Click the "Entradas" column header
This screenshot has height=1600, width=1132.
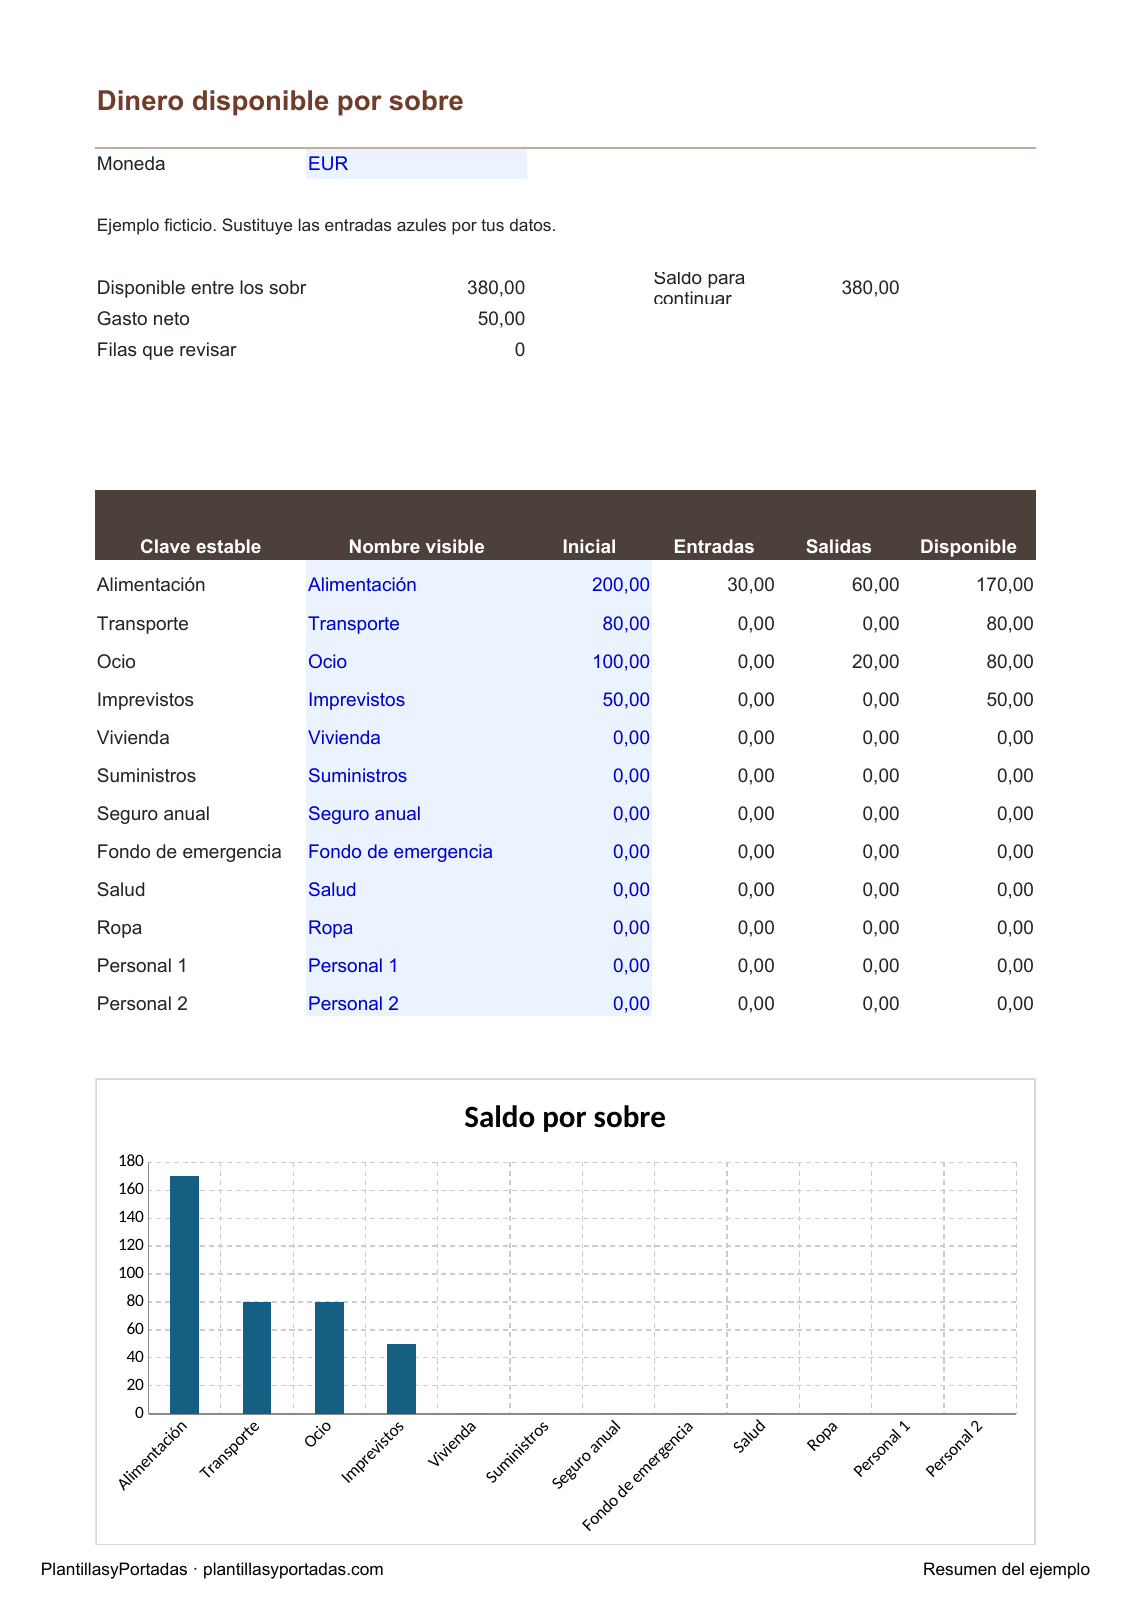pyautogui.click(x=714, y=547)
